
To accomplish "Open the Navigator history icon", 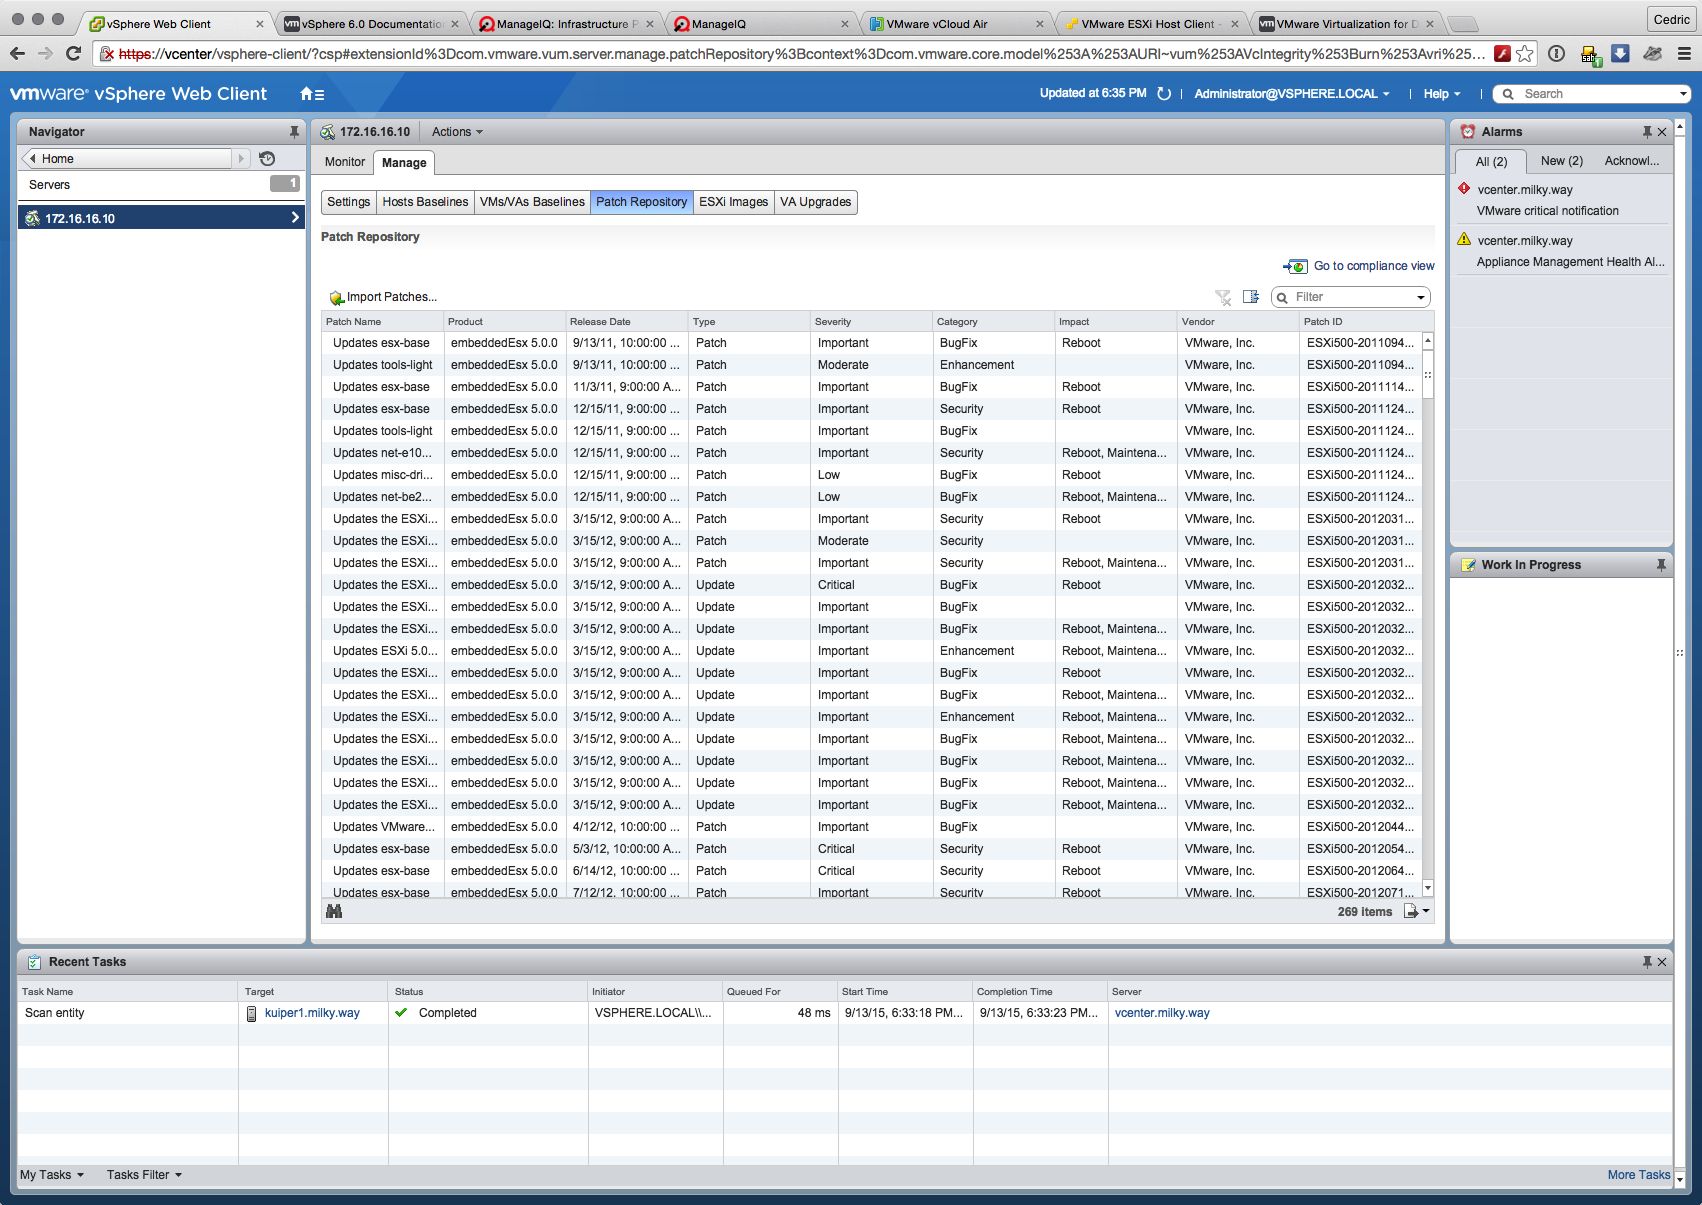I will 267,159.
